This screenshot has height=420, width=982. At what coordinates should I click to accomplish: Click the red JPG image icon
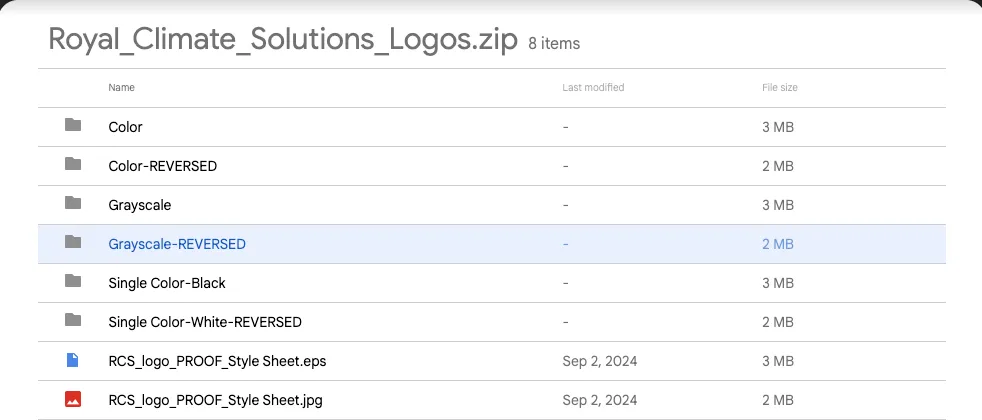tap(72, 399)
